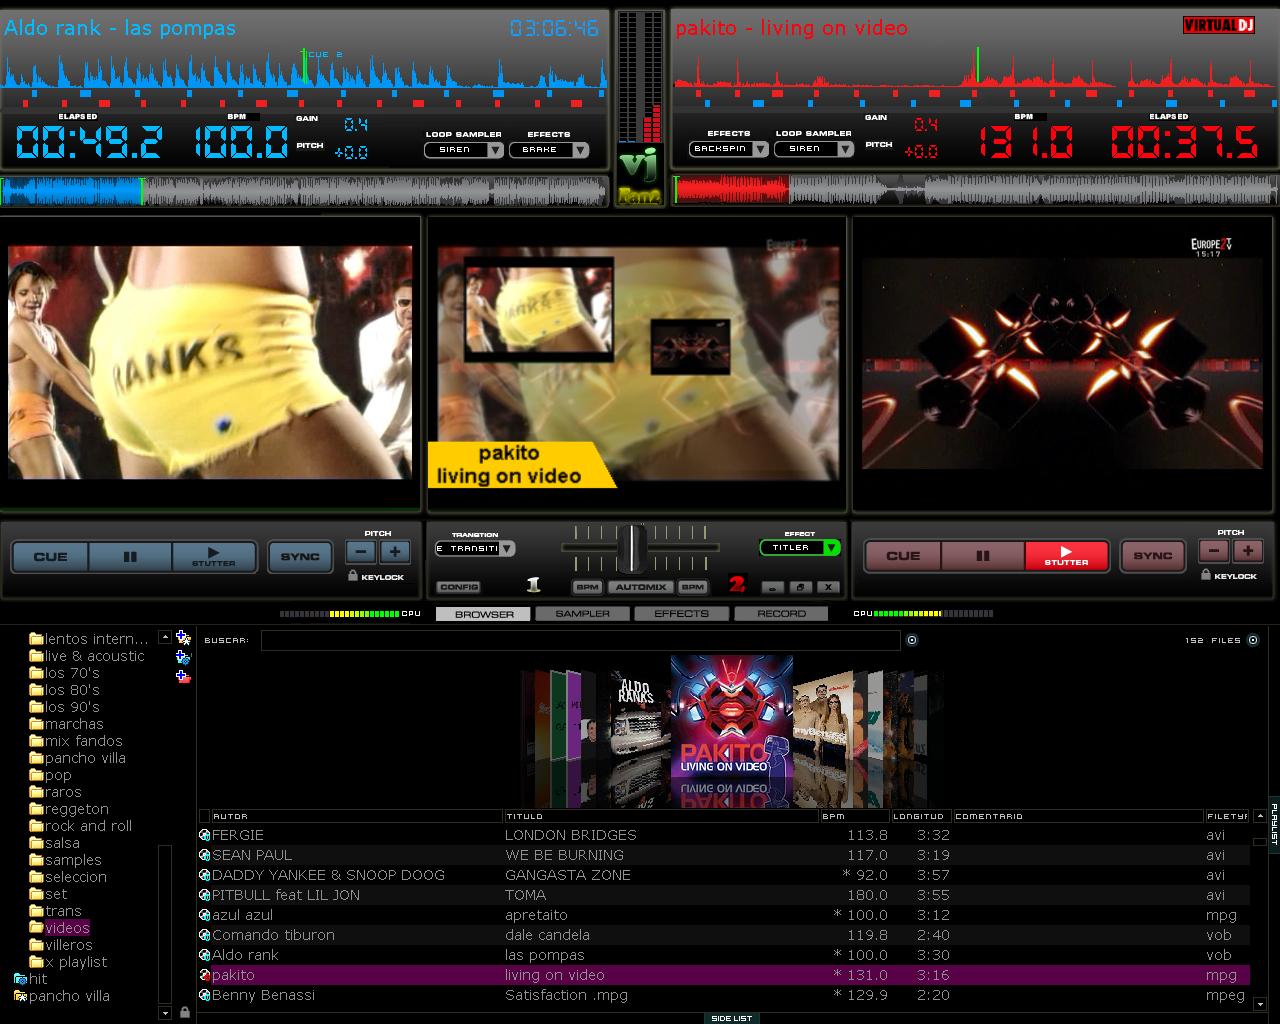Click the right BPM button beside Automix
This screenshot has height=1024, width=1280.
(x=692, y=587)
